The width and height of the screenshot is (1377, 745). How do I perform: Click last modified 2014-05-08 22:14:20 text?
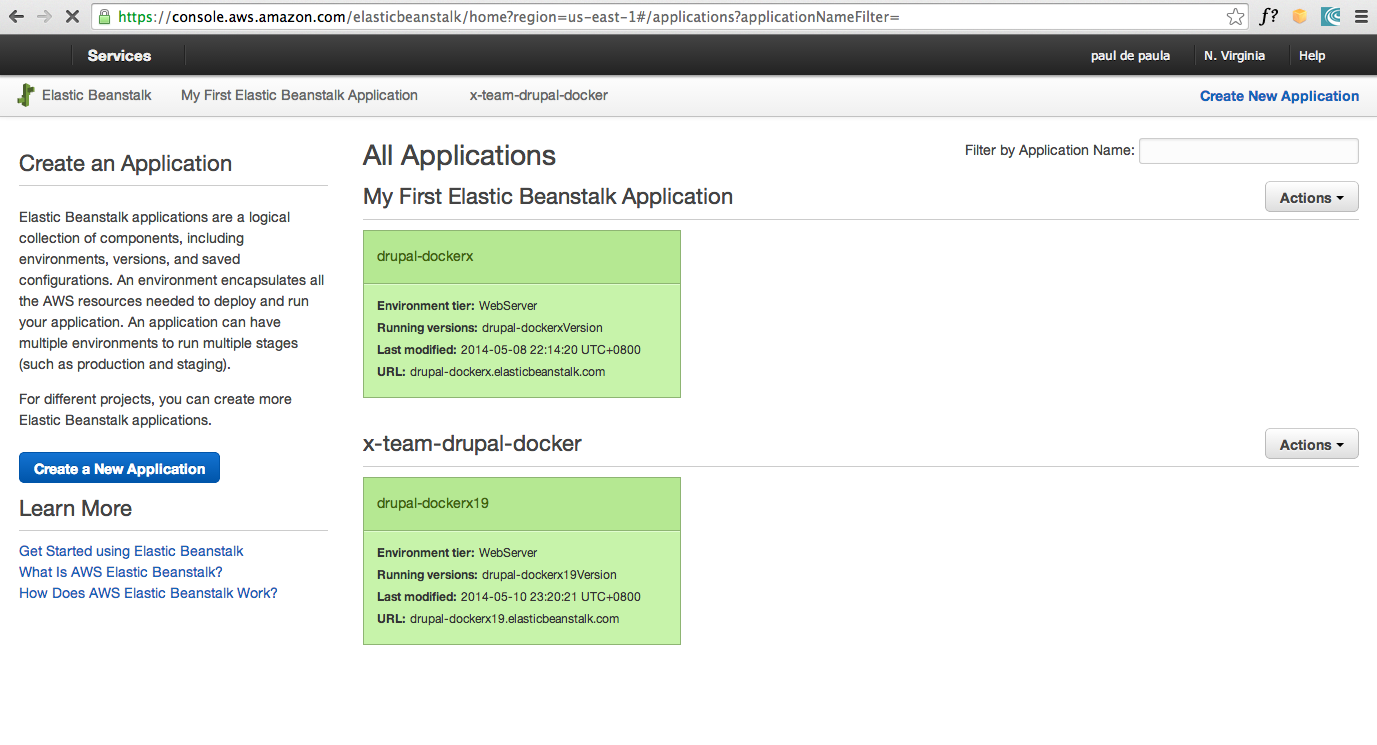click(551, 350)
